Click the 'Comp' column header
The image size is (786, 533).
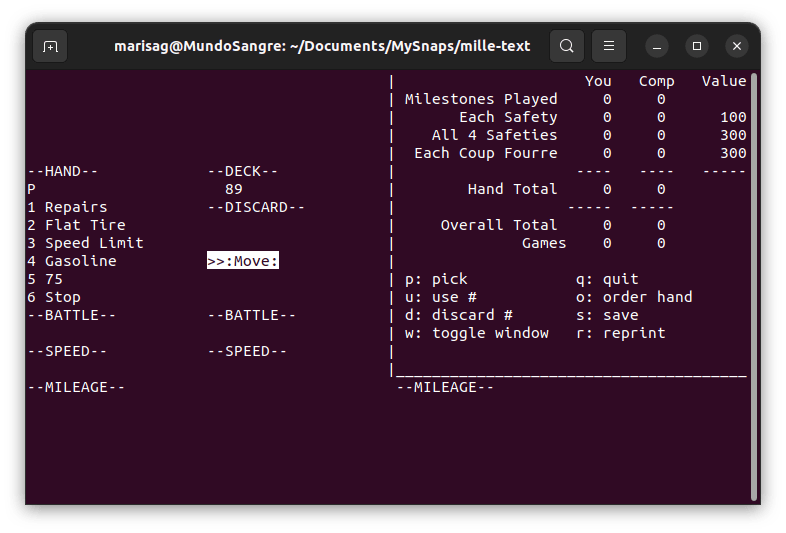coord(657,81)
